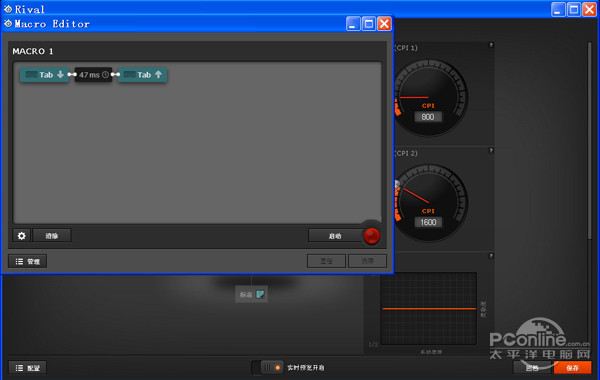The image size is (600, 380).
Task: Select the Tab key-down macro block
Action: [45, 75]
